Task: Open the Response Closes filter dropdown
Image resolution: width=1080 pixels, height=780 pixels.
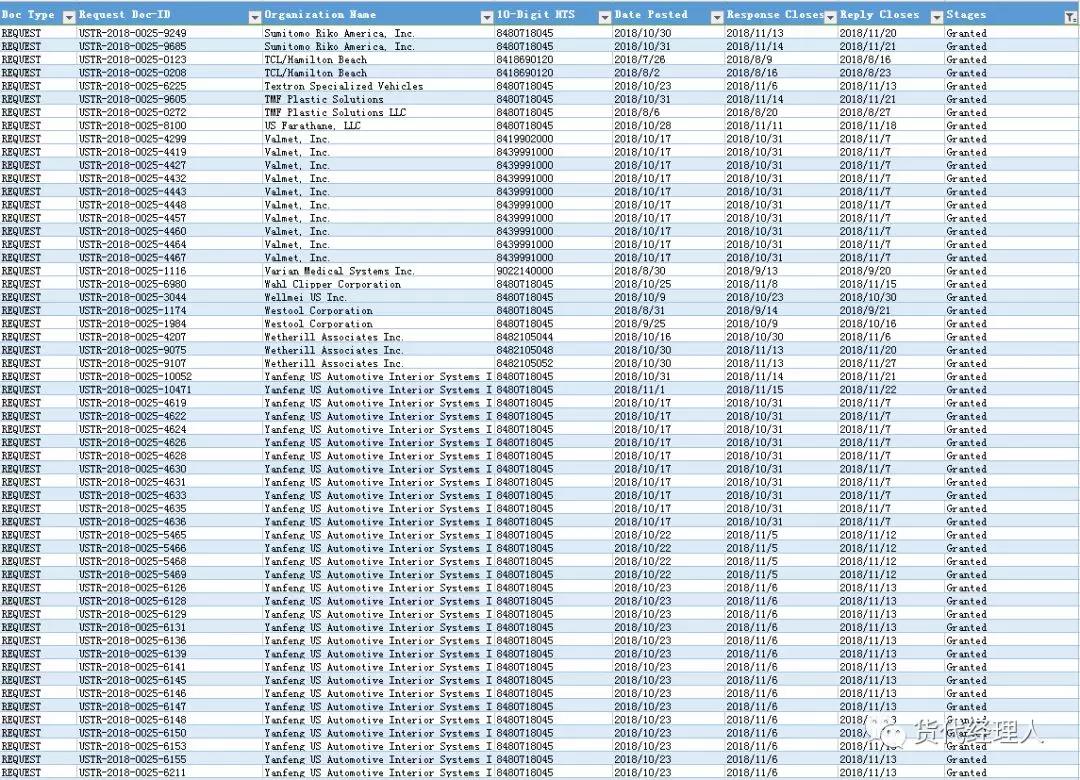Action: tap(830, 17)
